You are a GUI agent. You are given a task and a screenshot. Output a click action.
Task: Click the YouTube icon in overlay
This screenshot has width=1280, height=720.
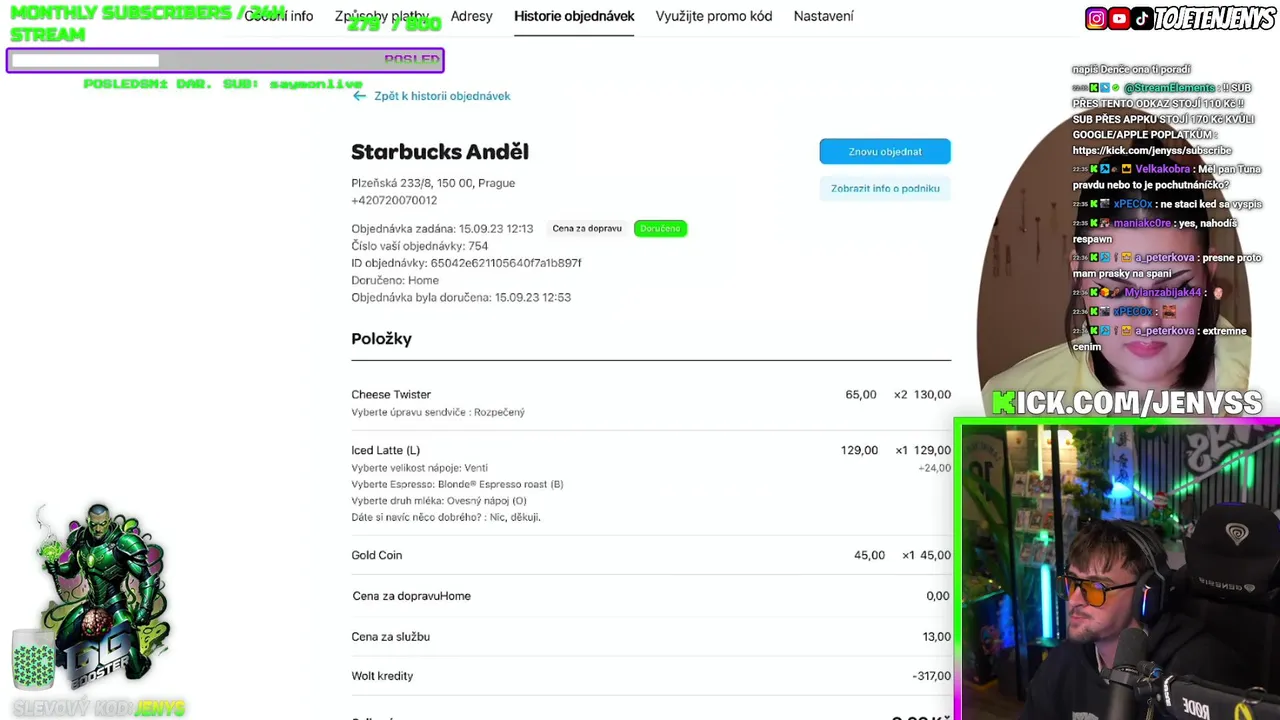pos(1119,18)
